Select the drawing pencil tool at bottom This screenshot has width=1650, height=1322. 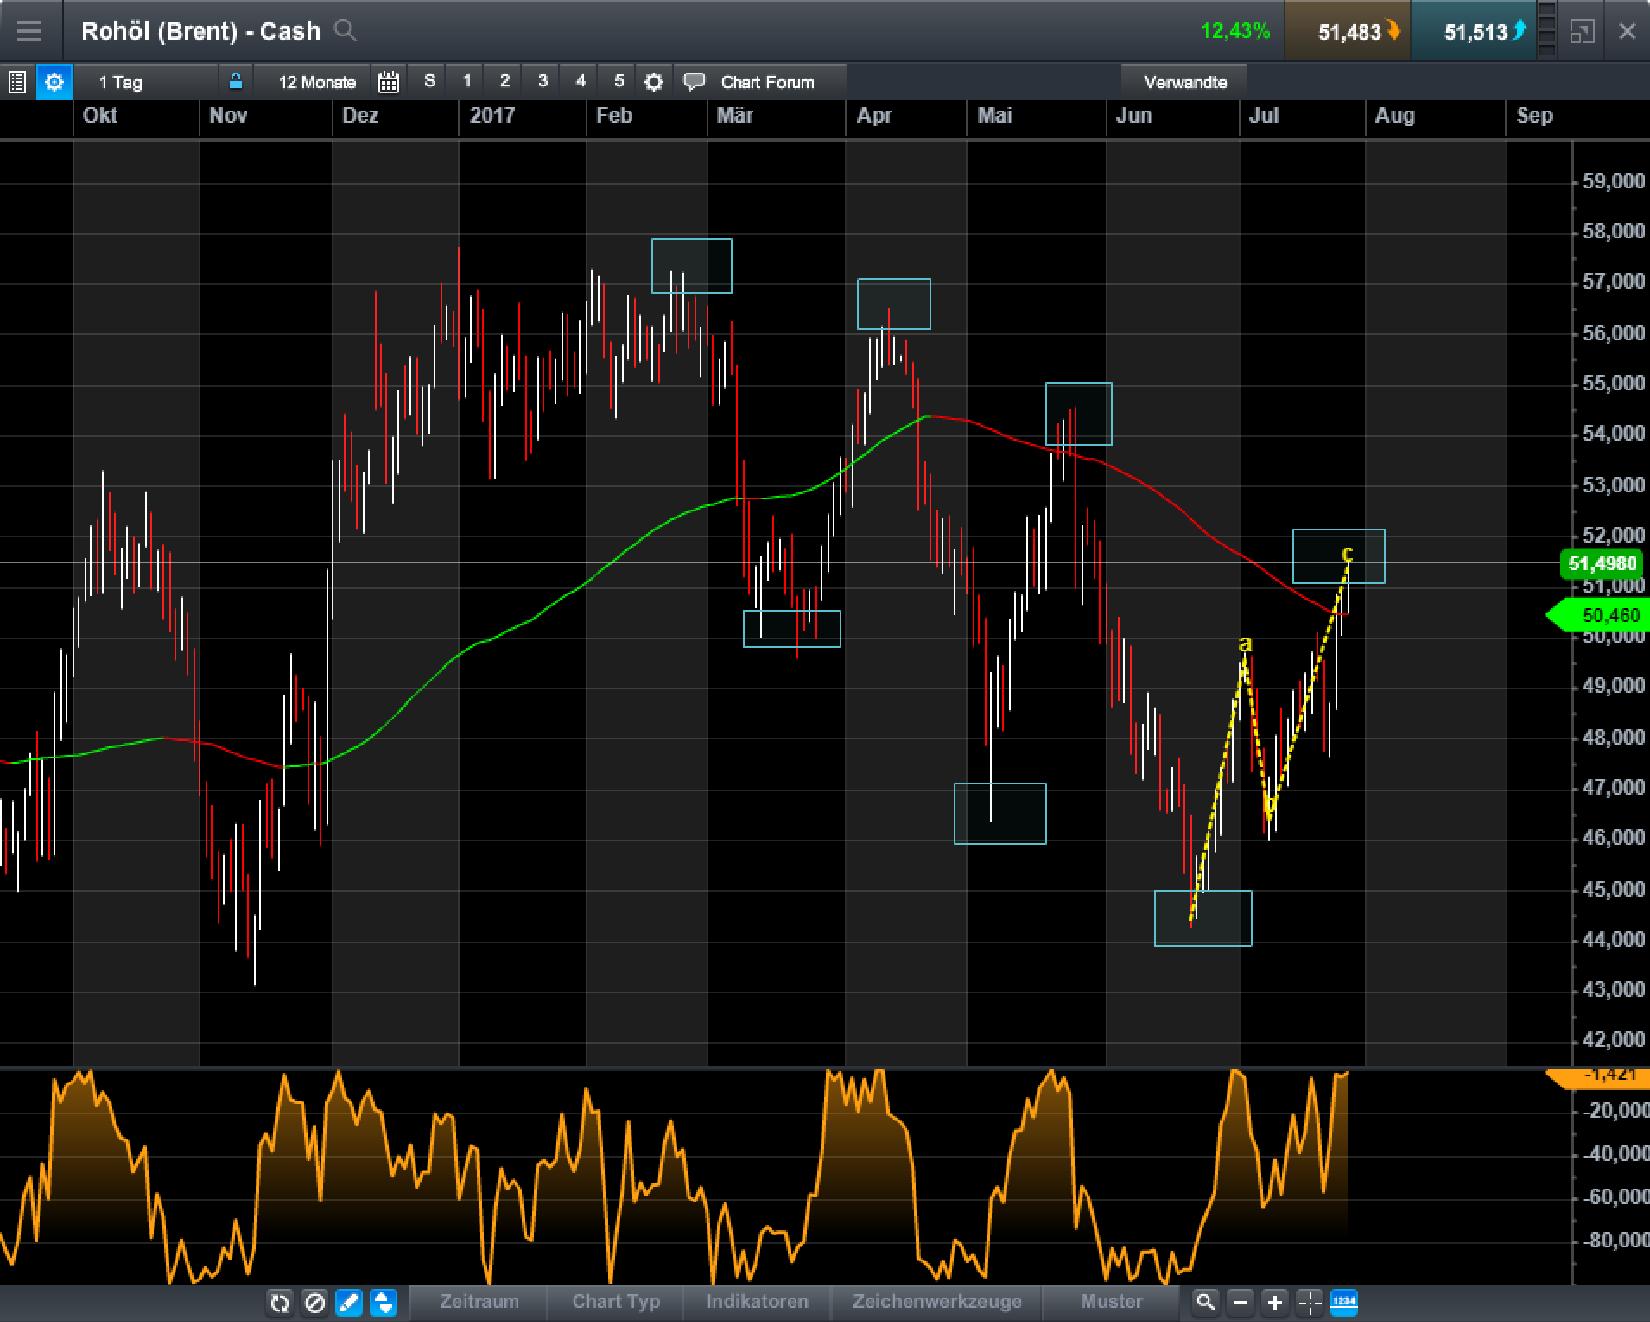pyautogui.click(x=348, y=1303)
